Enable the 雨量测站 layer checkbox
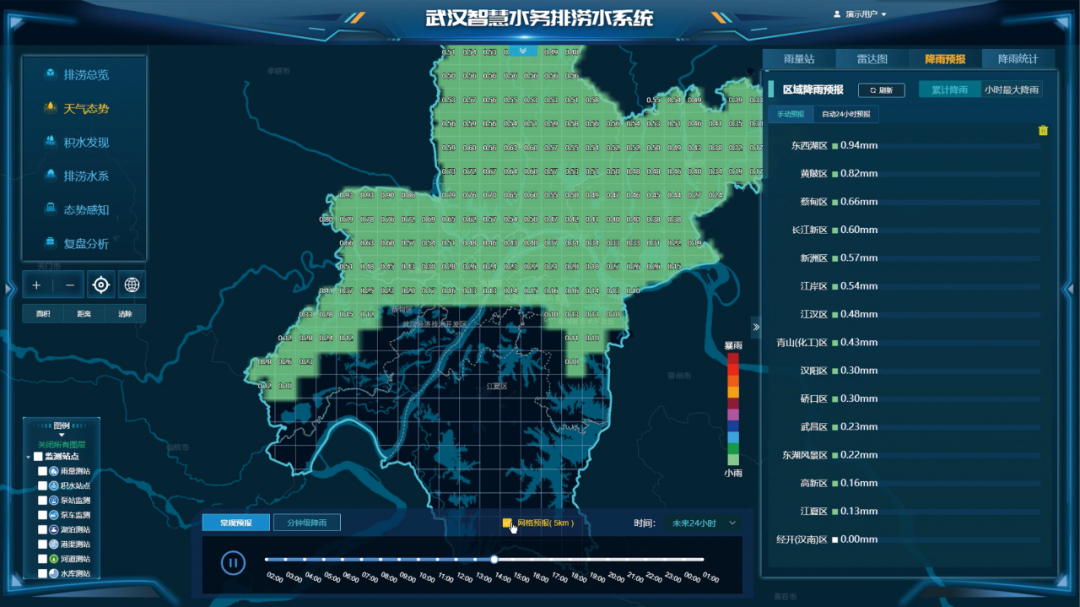This screenshot has width=1080, height=607. coord(42,471)
